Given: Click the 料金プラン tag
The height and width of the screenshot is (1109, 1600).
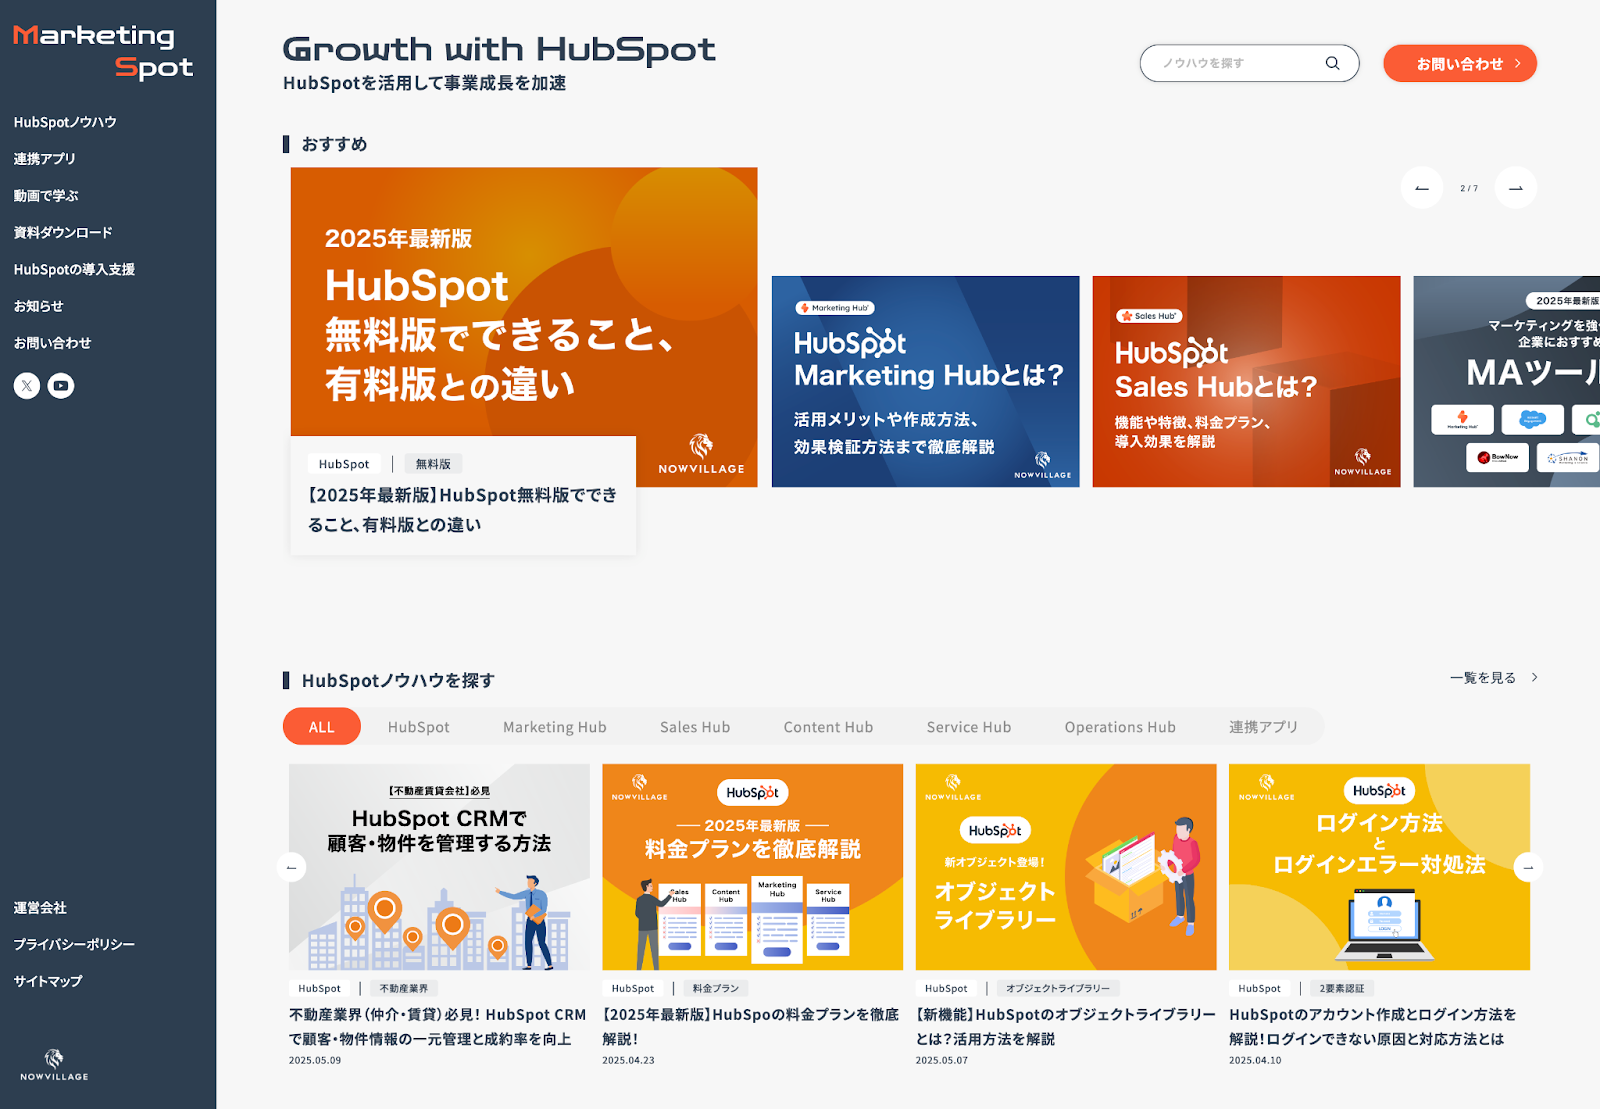Looking at the screenshot, I should point(716,988).
